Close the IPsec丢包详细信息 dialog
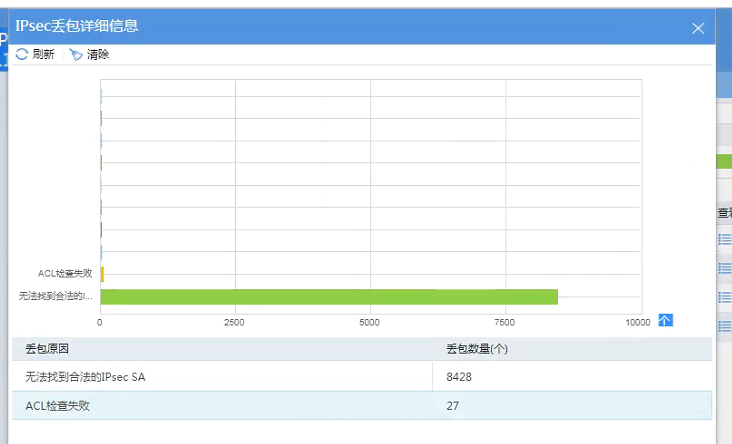 click(698, 28)
